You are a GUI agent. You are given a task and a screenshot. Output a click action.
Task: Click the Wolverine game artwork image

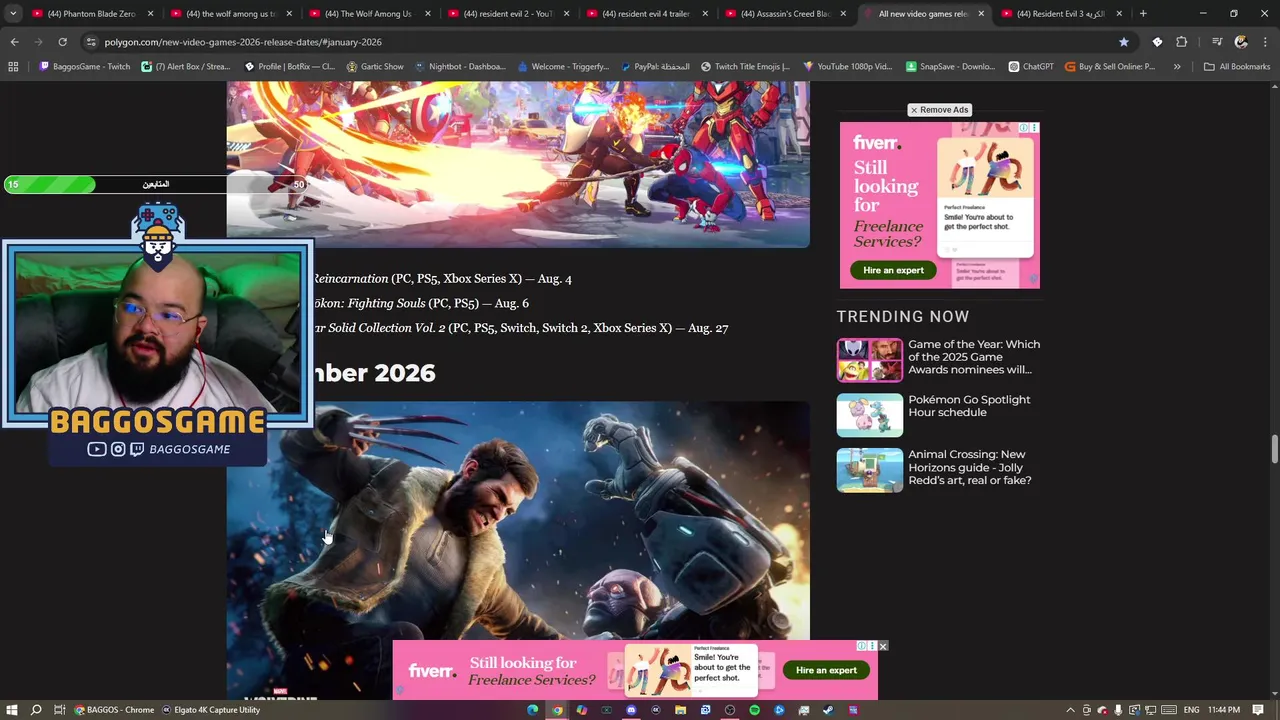518,550
